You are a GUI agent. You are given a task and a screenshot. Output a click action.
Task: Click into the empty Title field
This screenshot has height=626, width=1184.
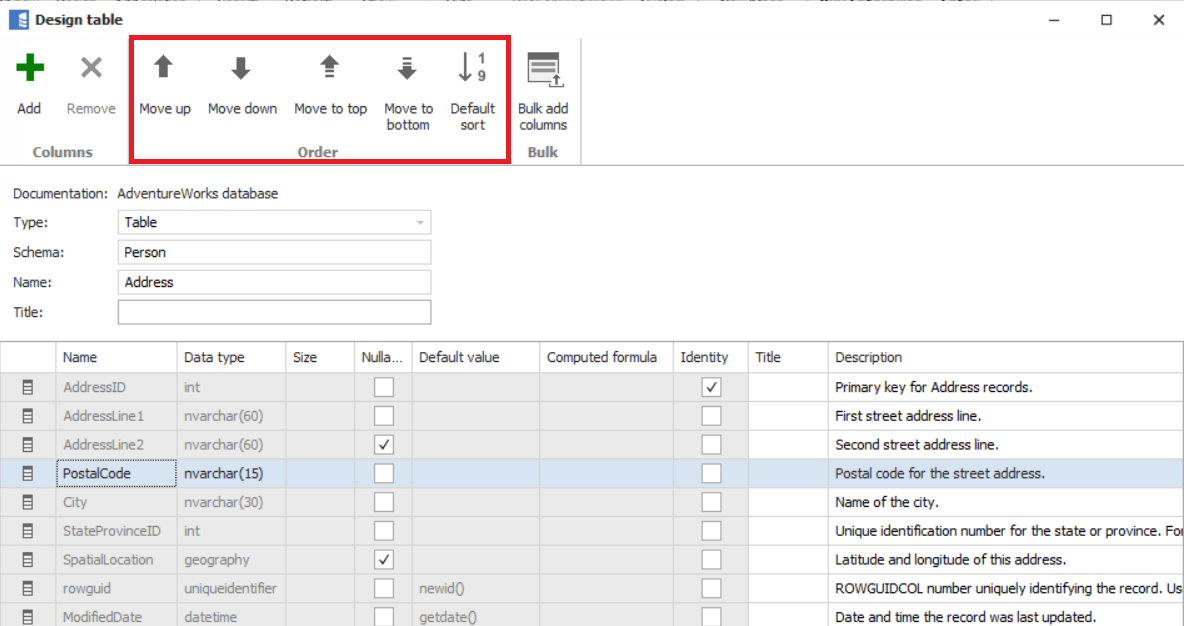273,313
